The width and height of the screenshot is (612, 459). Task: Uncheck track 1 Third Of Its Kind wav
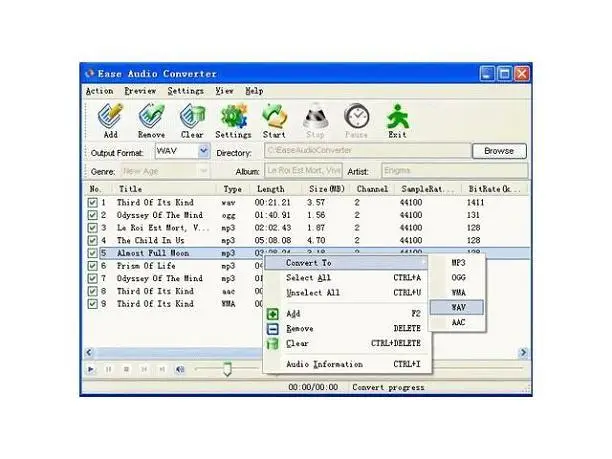[92, 203]
